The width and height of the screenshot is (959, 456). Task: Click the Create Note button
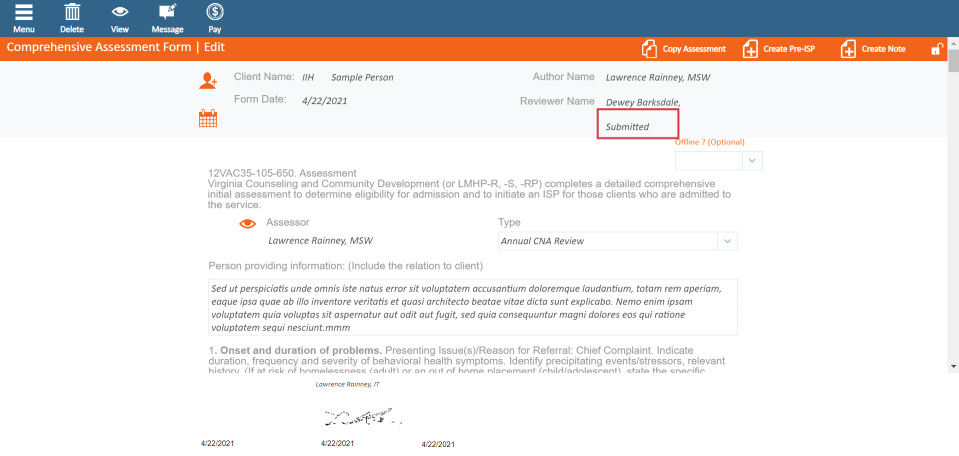point(874,49)
